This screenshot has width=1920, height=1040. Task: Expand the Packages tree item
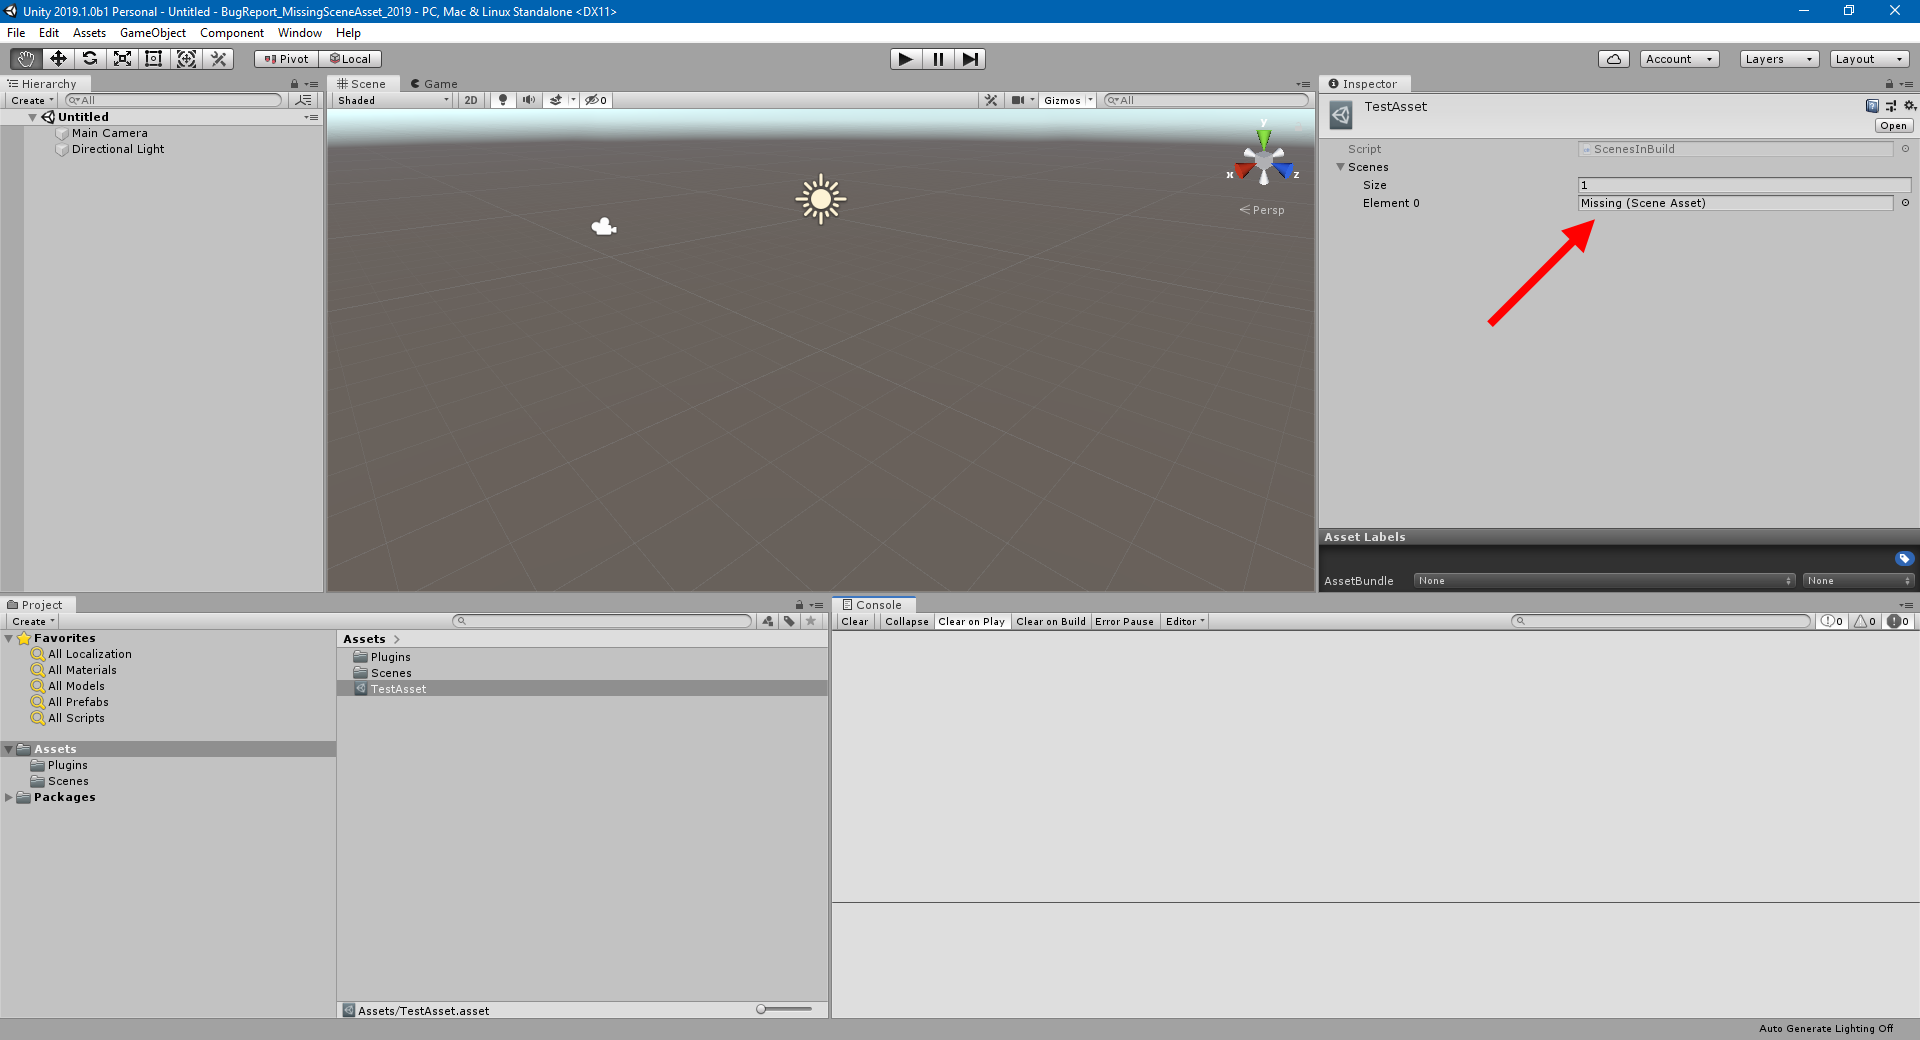[x=8, y=797]
